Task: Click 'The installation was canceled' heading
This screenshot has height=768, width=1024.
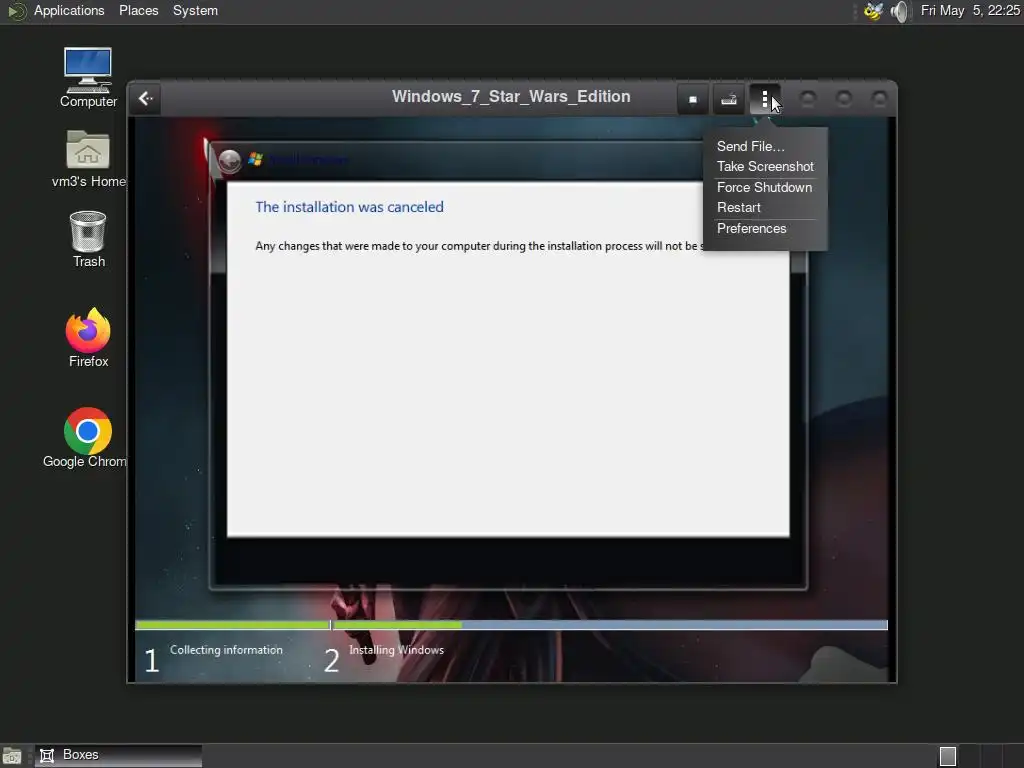Action: point(349,207)
